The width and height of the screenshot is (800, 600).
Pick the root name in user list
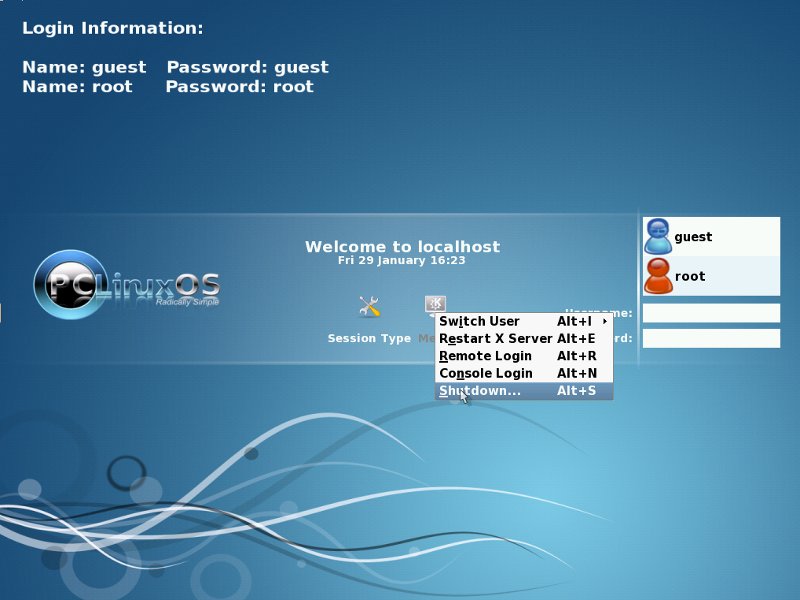tap(690, 276)
